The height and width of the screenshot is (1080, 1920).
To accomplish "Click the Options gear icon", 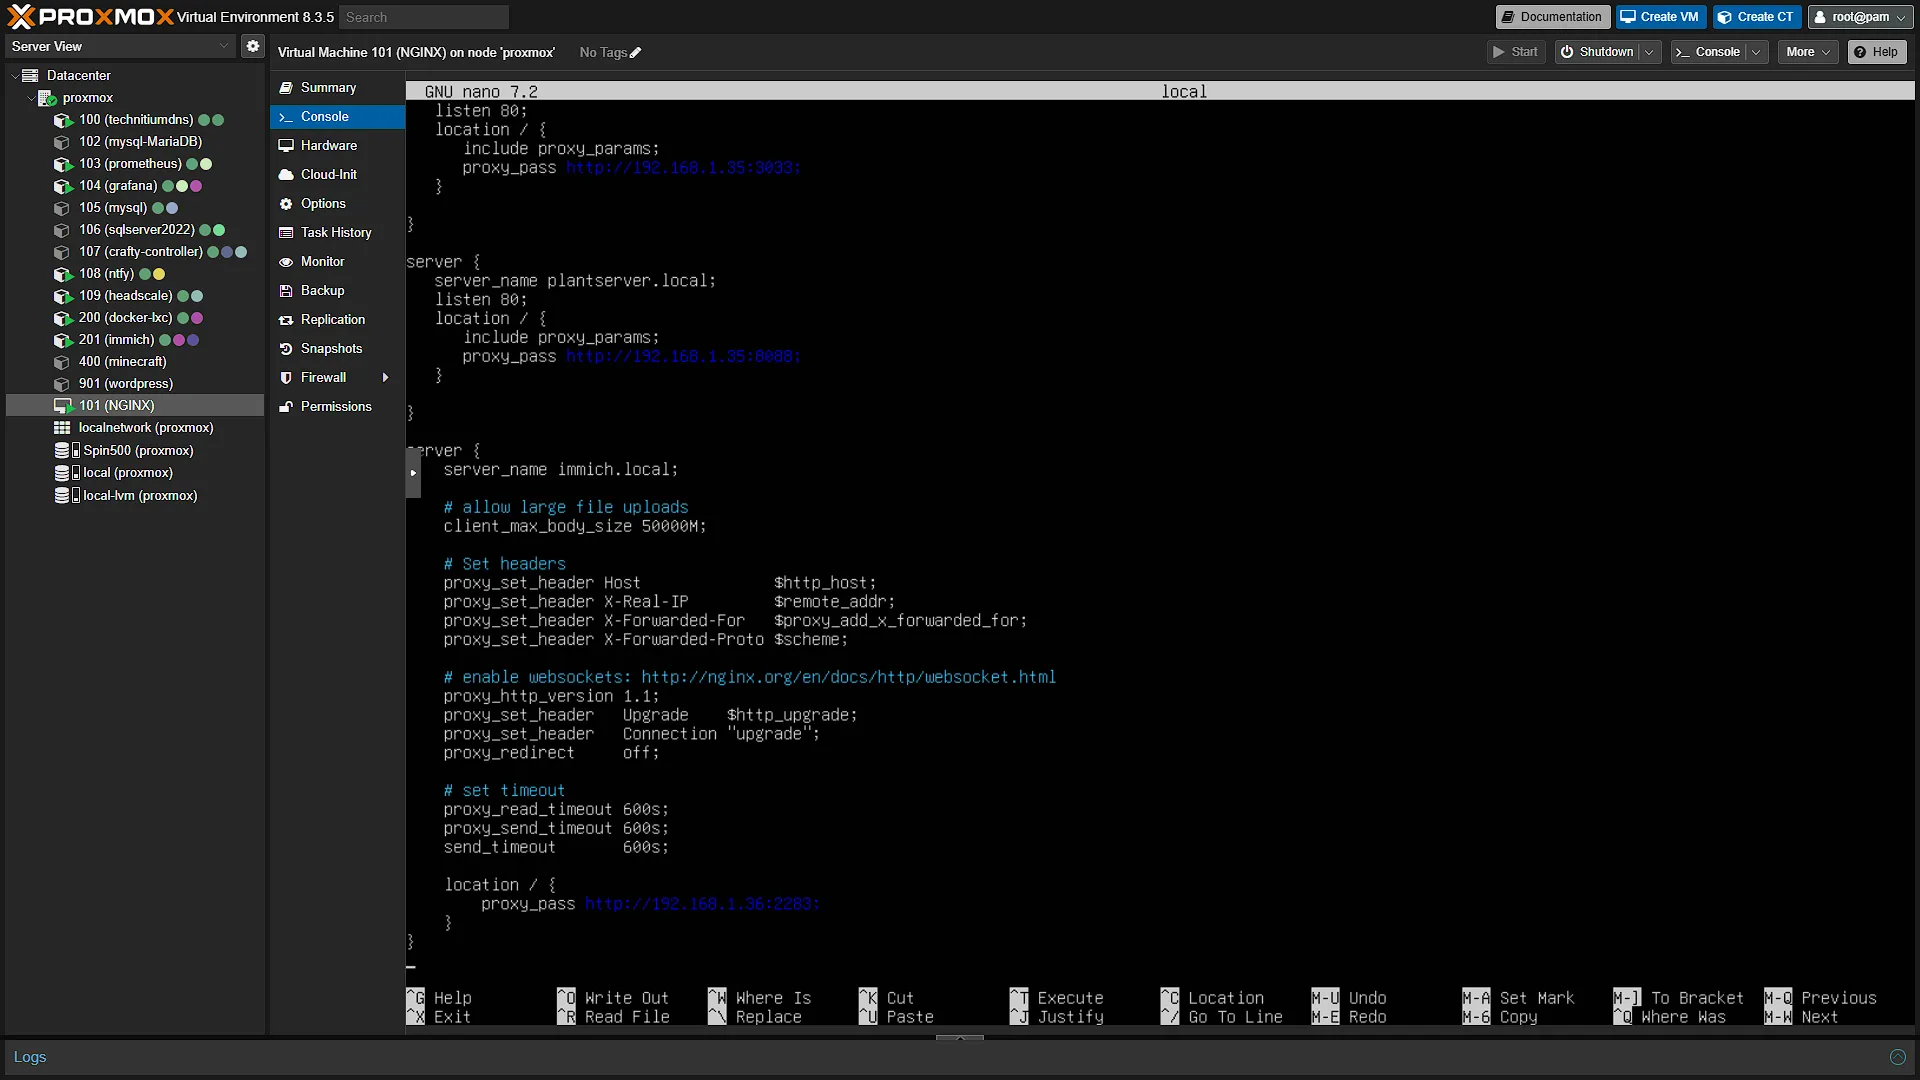I will (x=286, y=204).
